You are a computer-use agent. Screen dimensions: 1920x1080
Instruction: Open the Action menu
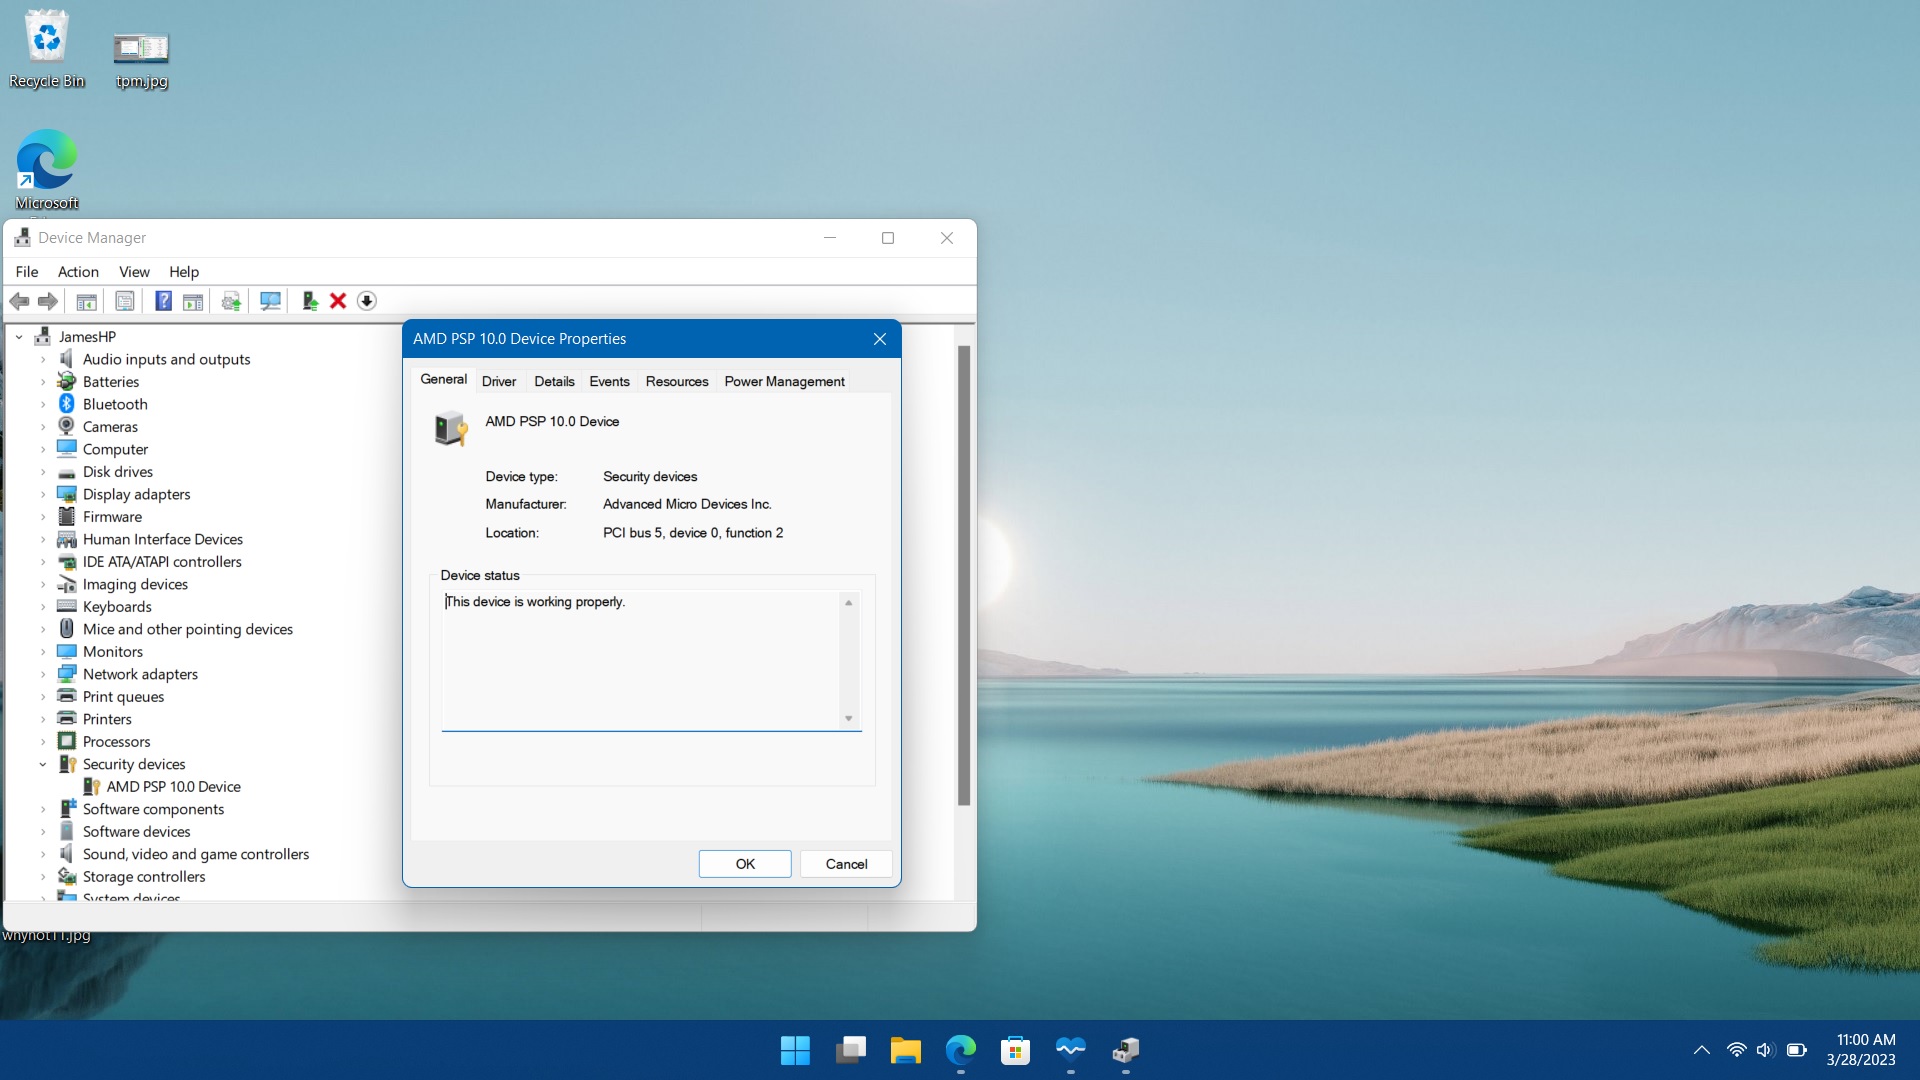click(78, 272)
